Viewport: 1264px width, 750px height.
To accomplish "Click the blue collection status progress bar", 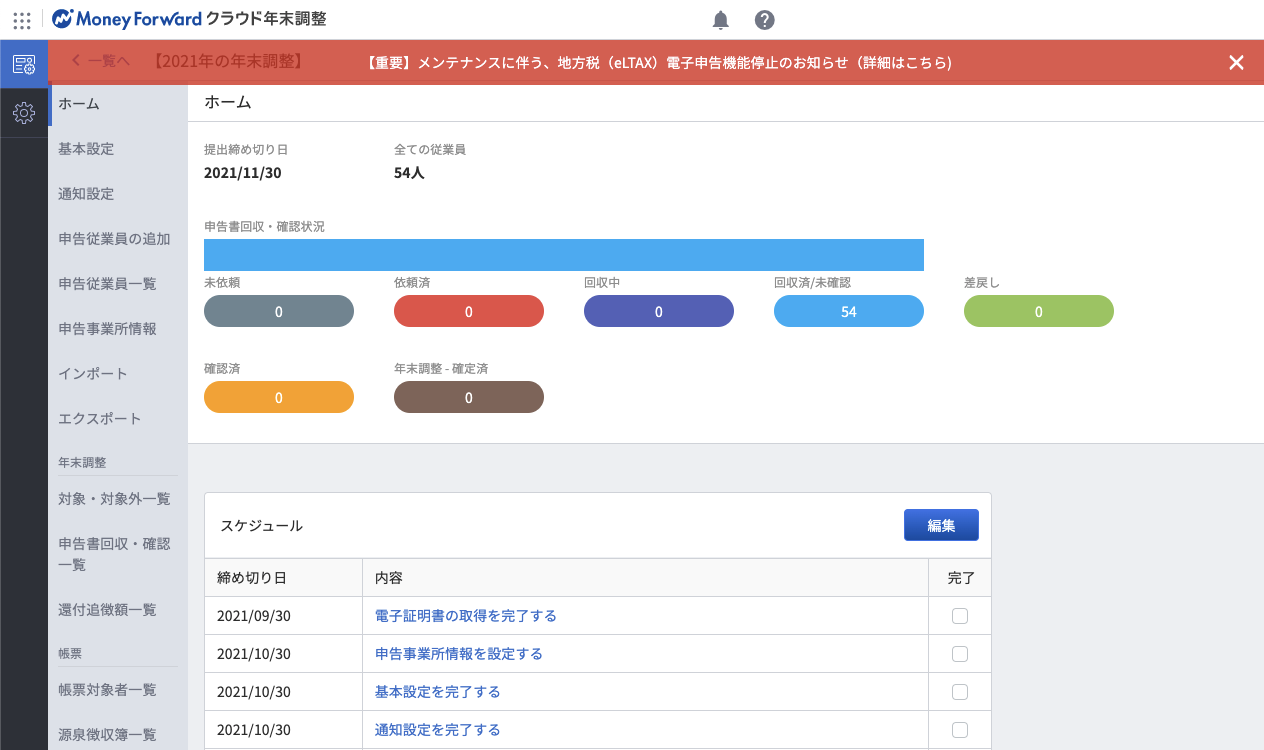I will [563, 255].
